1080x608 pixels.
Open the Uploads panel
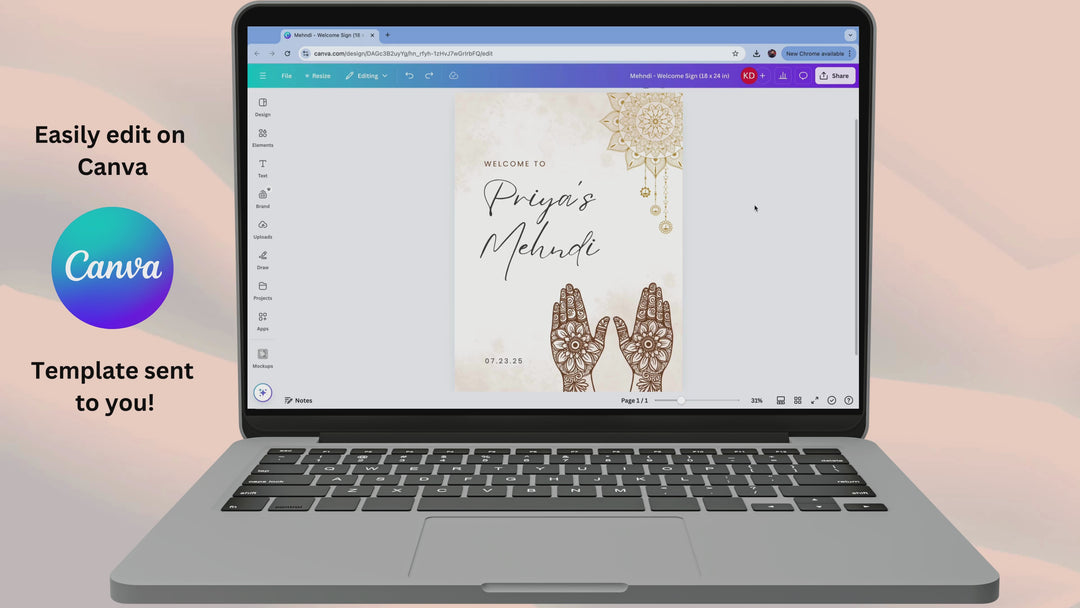(262, 229)
